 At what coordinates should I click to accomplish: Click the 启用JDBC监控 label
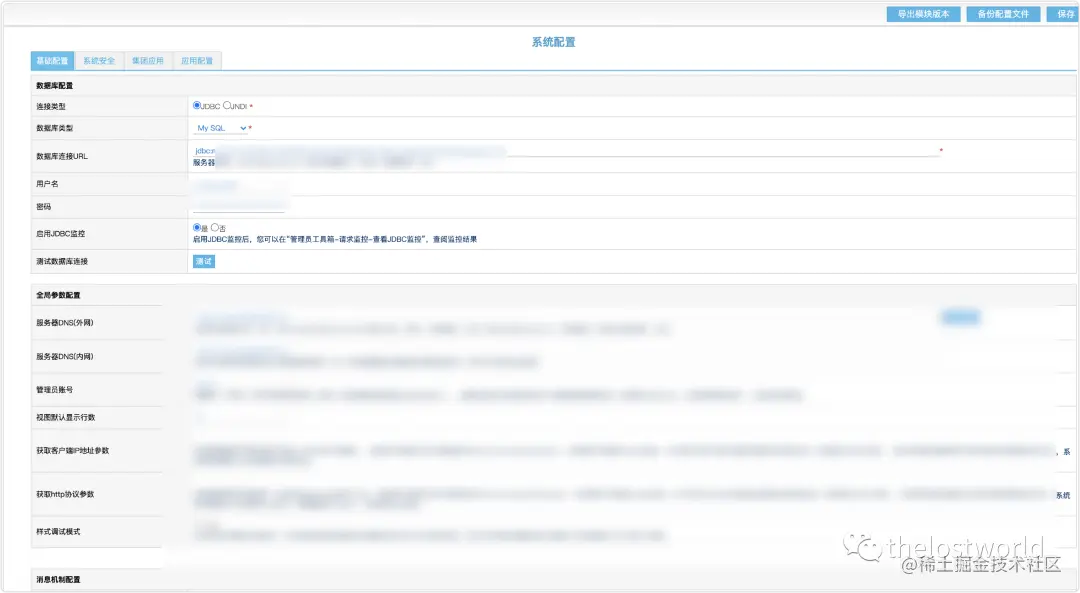coord(61,233)
